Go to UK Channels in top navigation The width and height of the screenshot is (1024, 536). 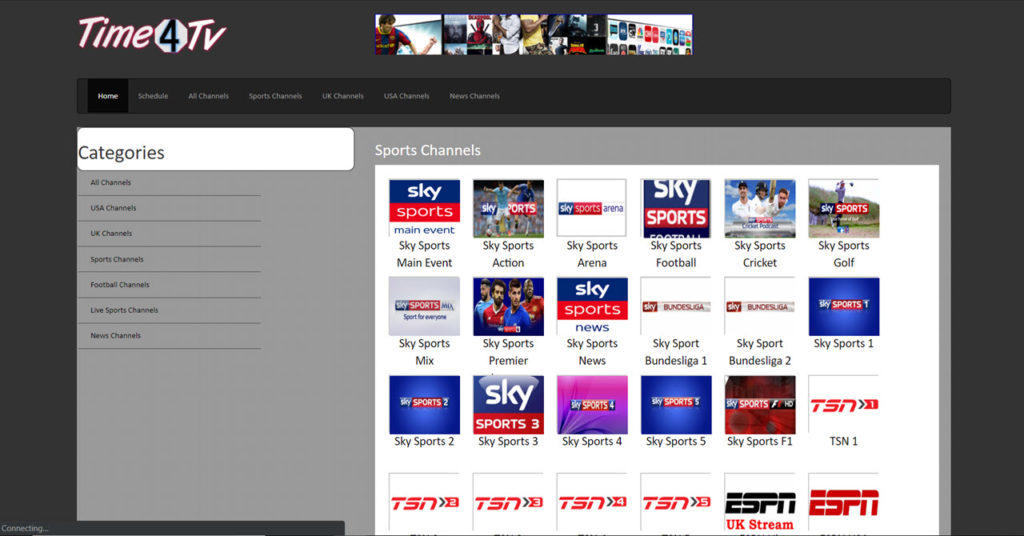pos(342,96)
